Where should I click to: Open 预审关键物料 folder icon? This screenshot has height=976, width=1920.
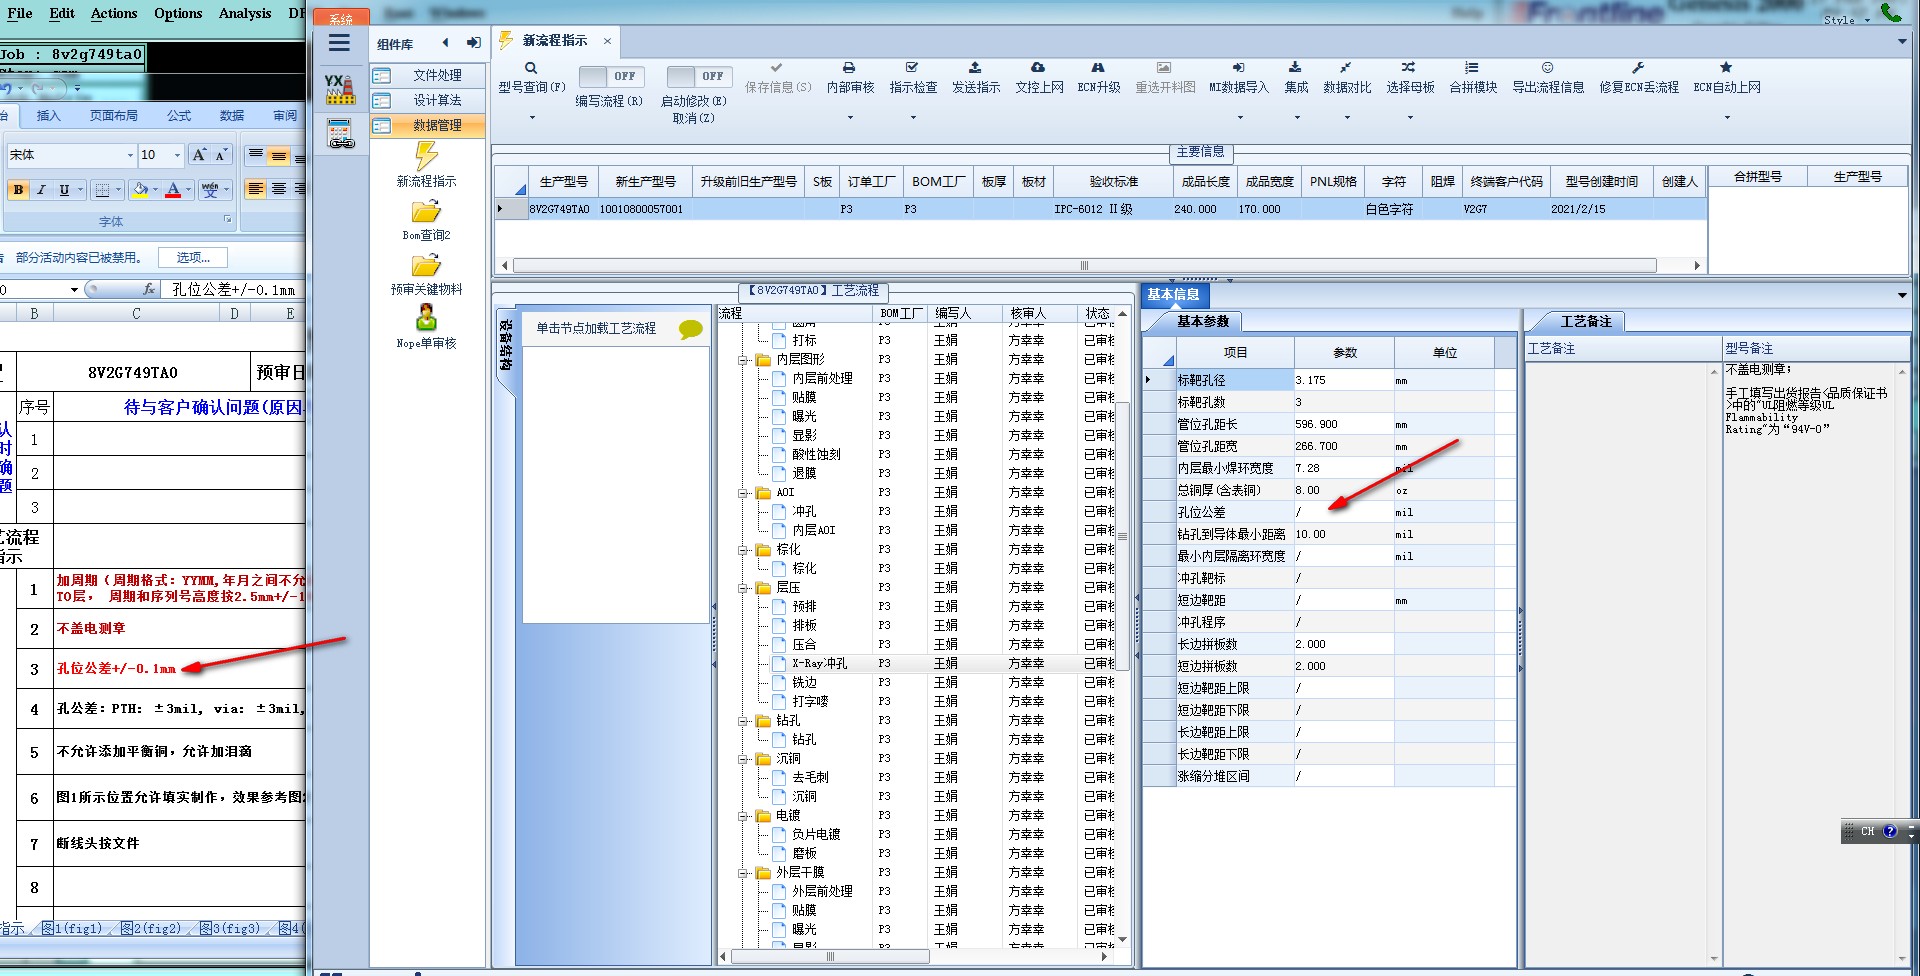coord(426,266)
